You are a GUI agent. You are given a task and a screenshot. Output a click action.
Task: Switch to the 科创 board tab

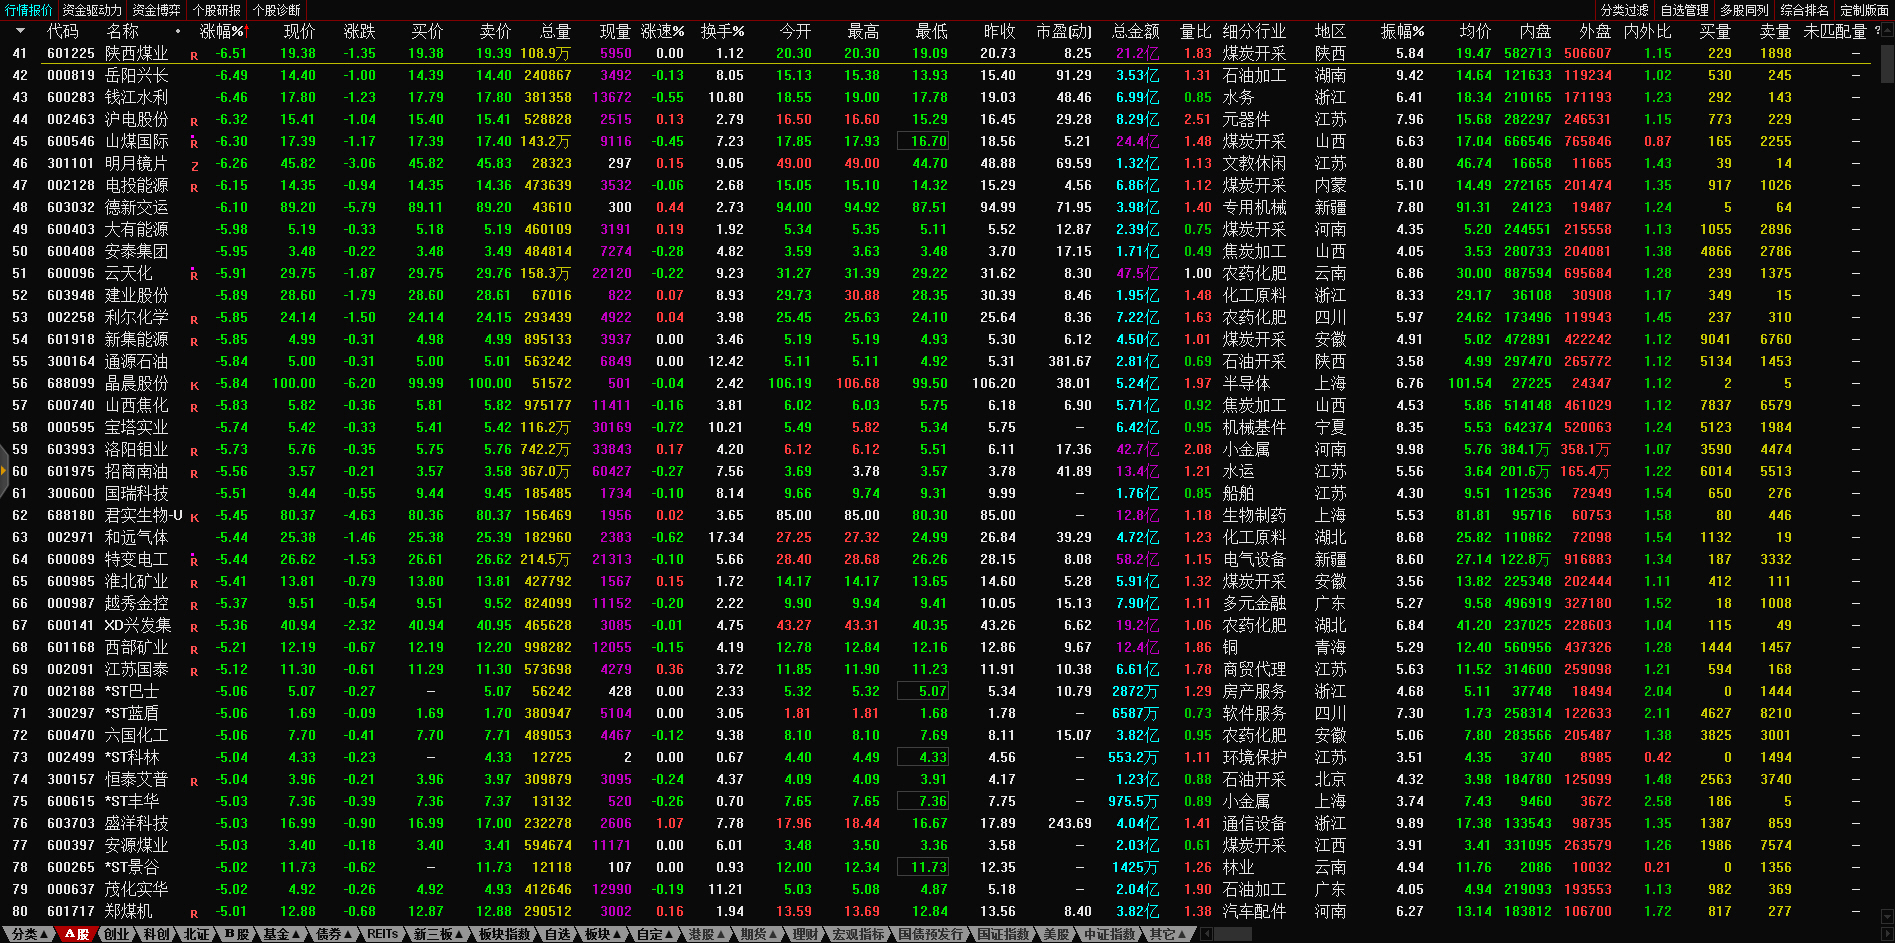[x=156, y=934]
